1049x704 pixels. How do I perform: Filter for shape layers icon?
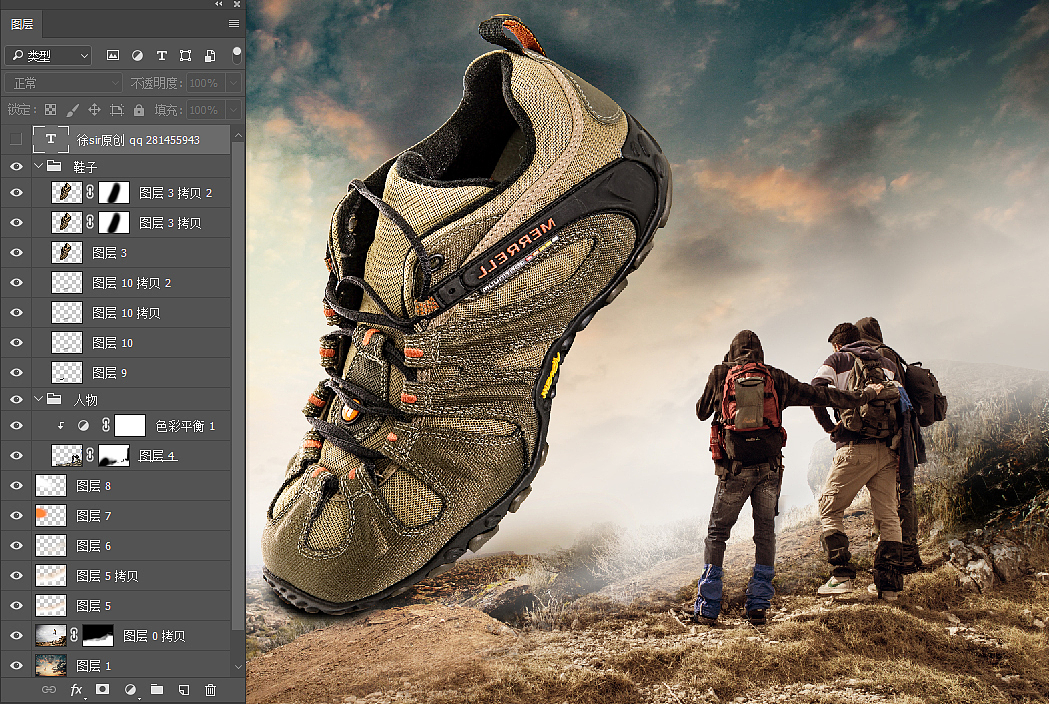[x=185, y=56]
